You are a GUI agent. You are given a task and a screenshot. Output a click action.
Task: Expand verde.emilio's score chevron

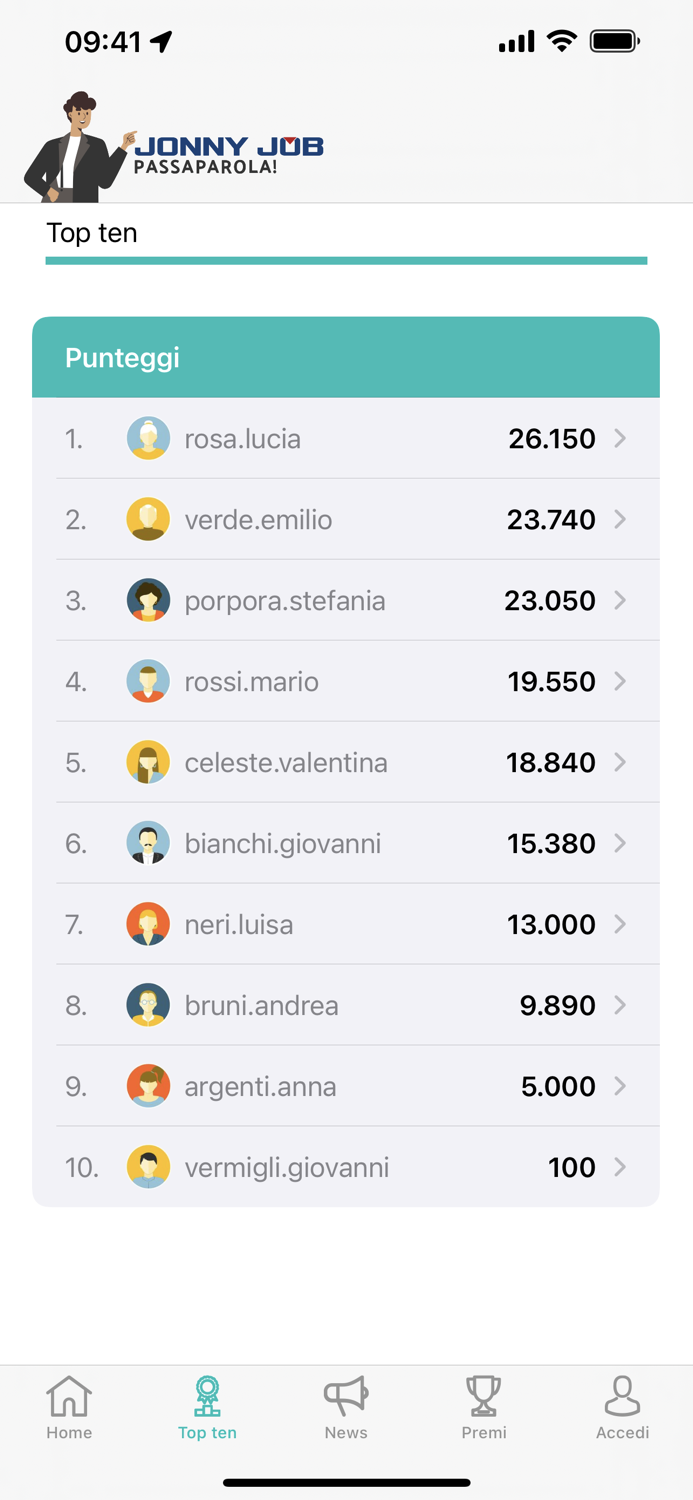tap(620, 519)
